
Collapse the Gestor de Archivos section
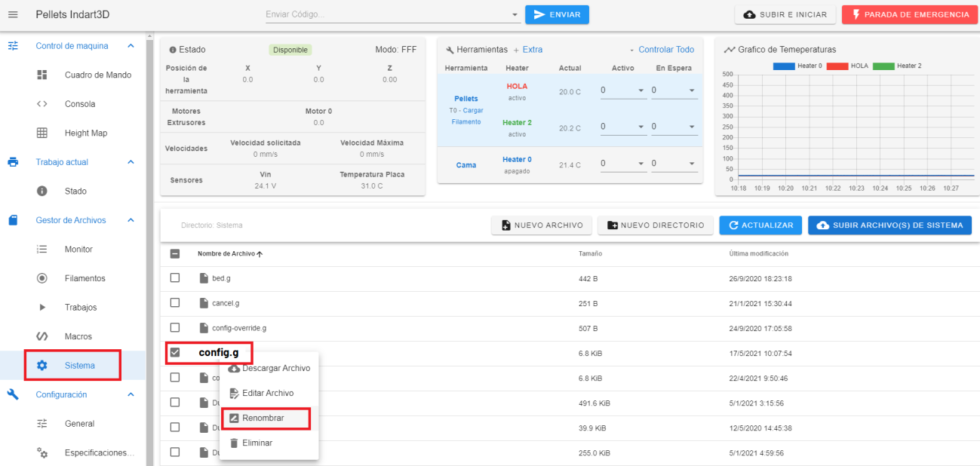131,220
